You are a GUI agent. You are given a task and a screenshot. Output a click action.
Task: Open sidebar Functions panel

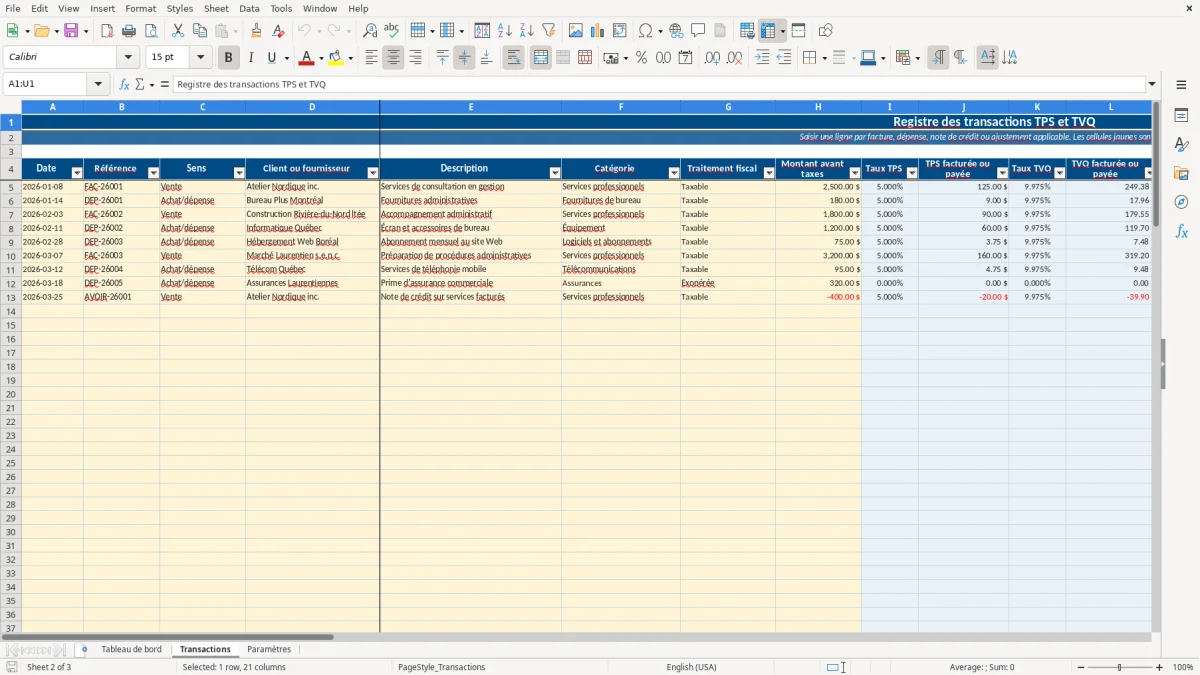pos(1181,231)
